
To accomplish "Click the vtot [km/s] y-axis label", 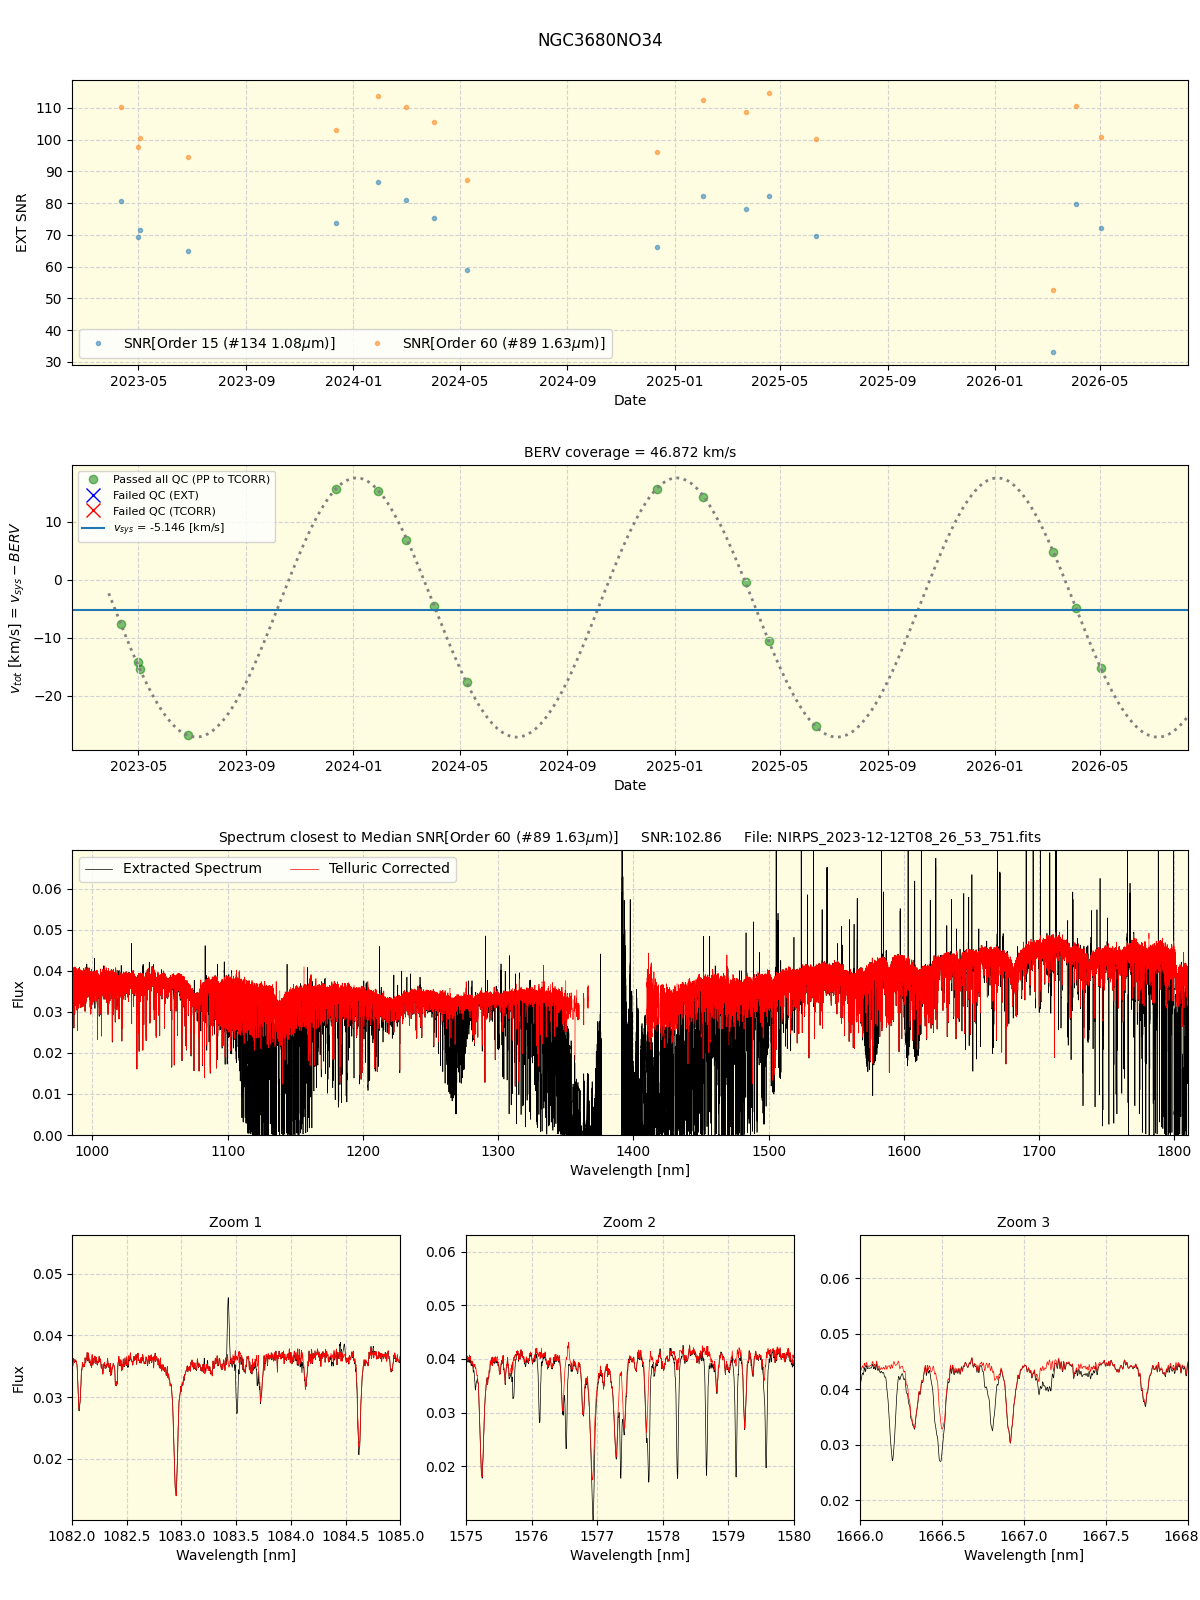I will (14, 608).
